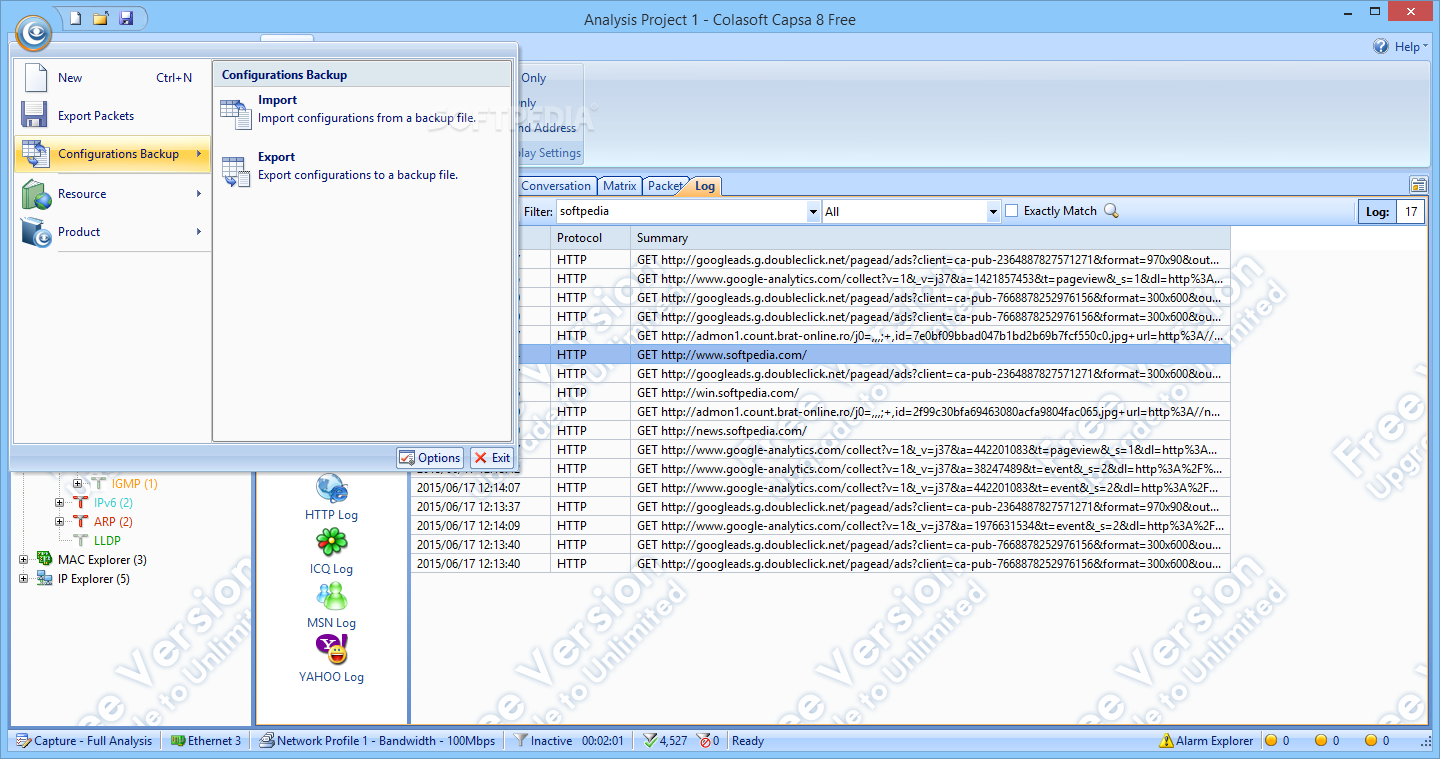Select the GET http://news.softpedia.com/ row

pyautogui.click(x=820, y=431)
